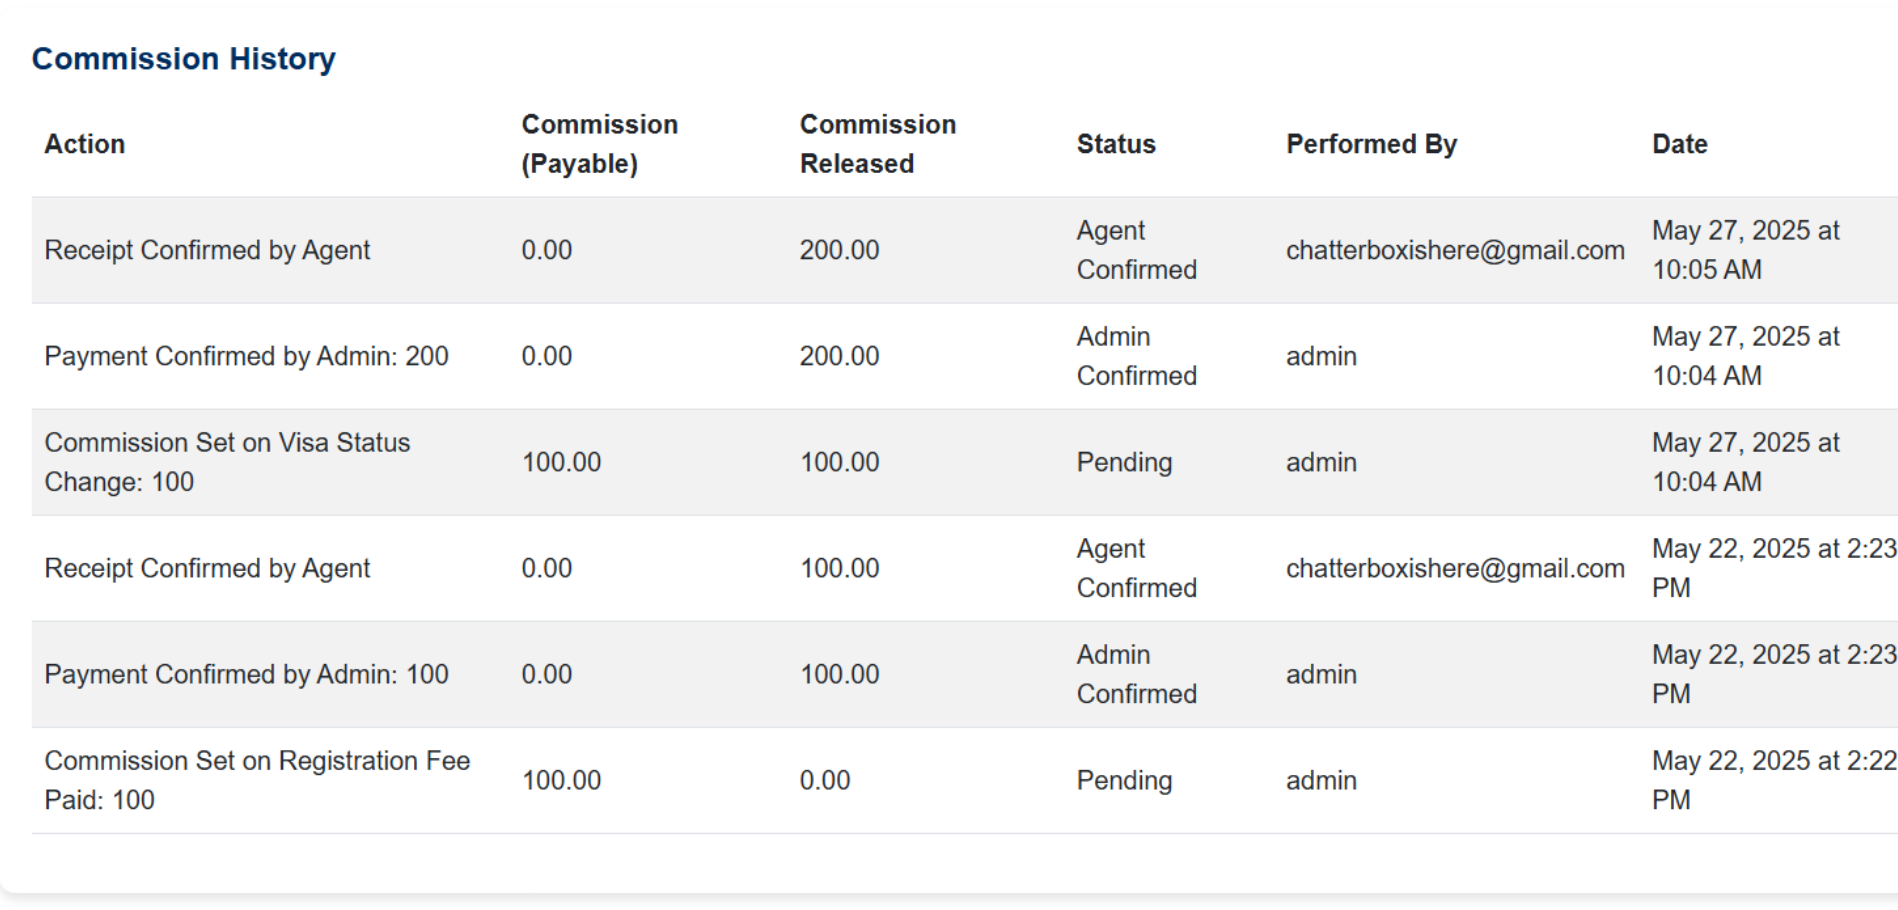
Task: Click Commission Set on Visa Status Change action
Action: pos(227,462)
